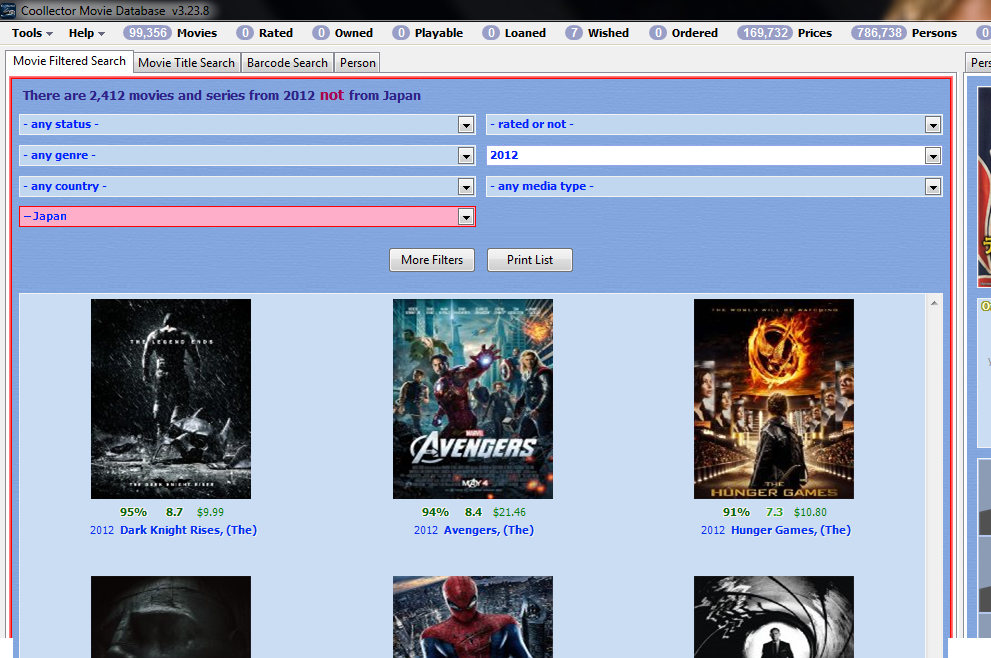Open the Dark Knight Rises poster
Screen dimensions: 991x658
171,399
